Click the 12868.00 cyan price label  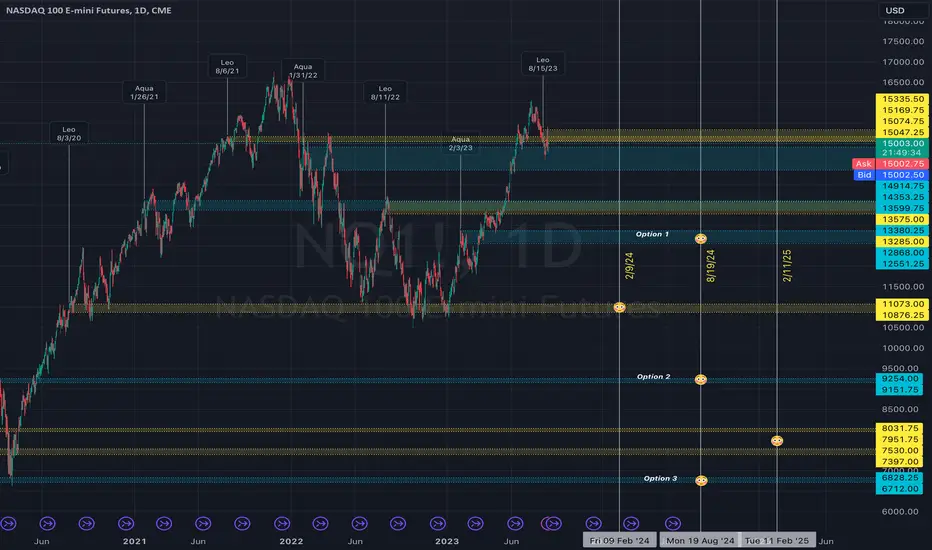tap(902, 252)
